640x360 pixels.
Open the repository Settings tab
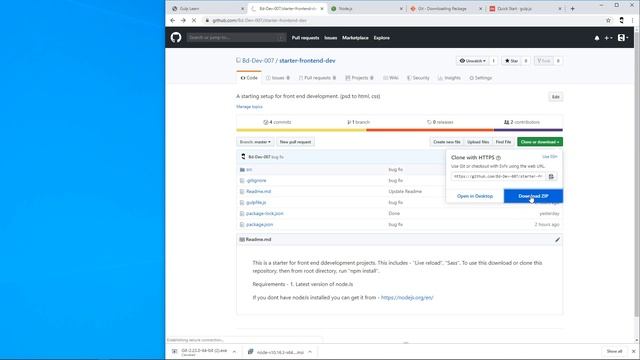coord(480,78)
